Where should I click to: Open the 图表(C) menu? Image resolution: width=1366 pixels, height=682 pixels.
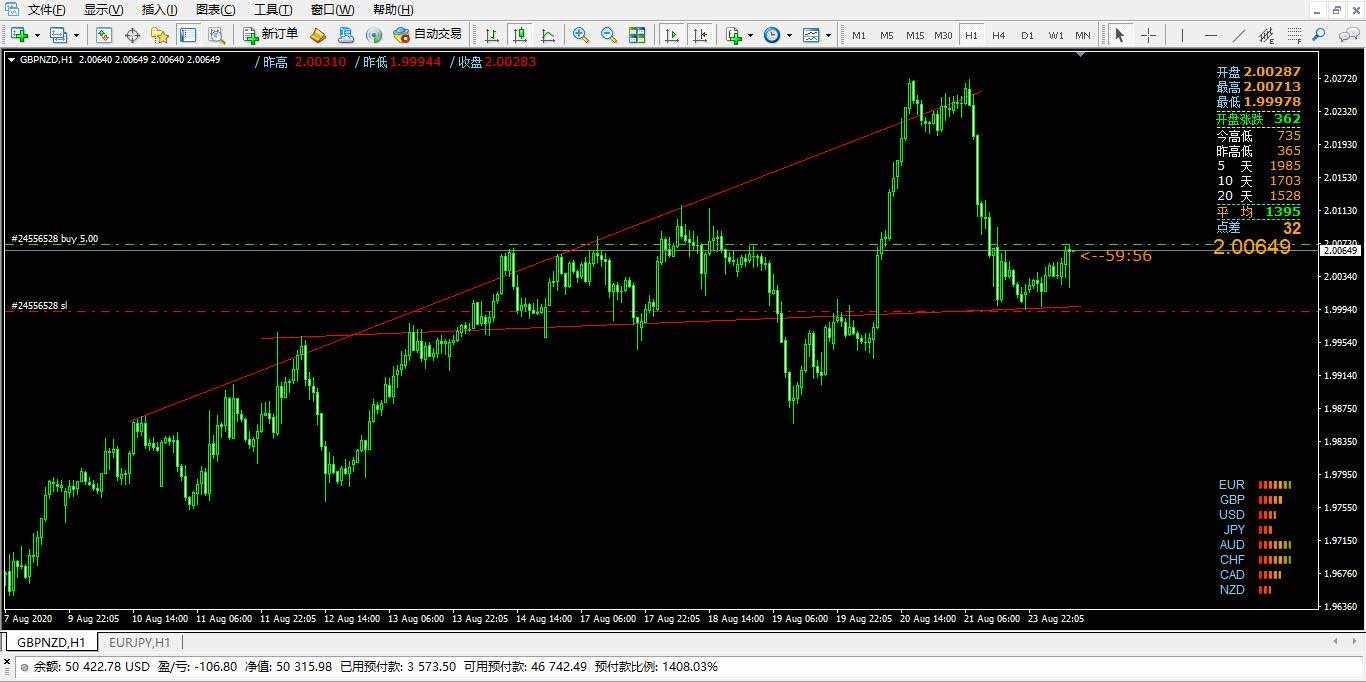pyautogui.click(x=216, y=10)
